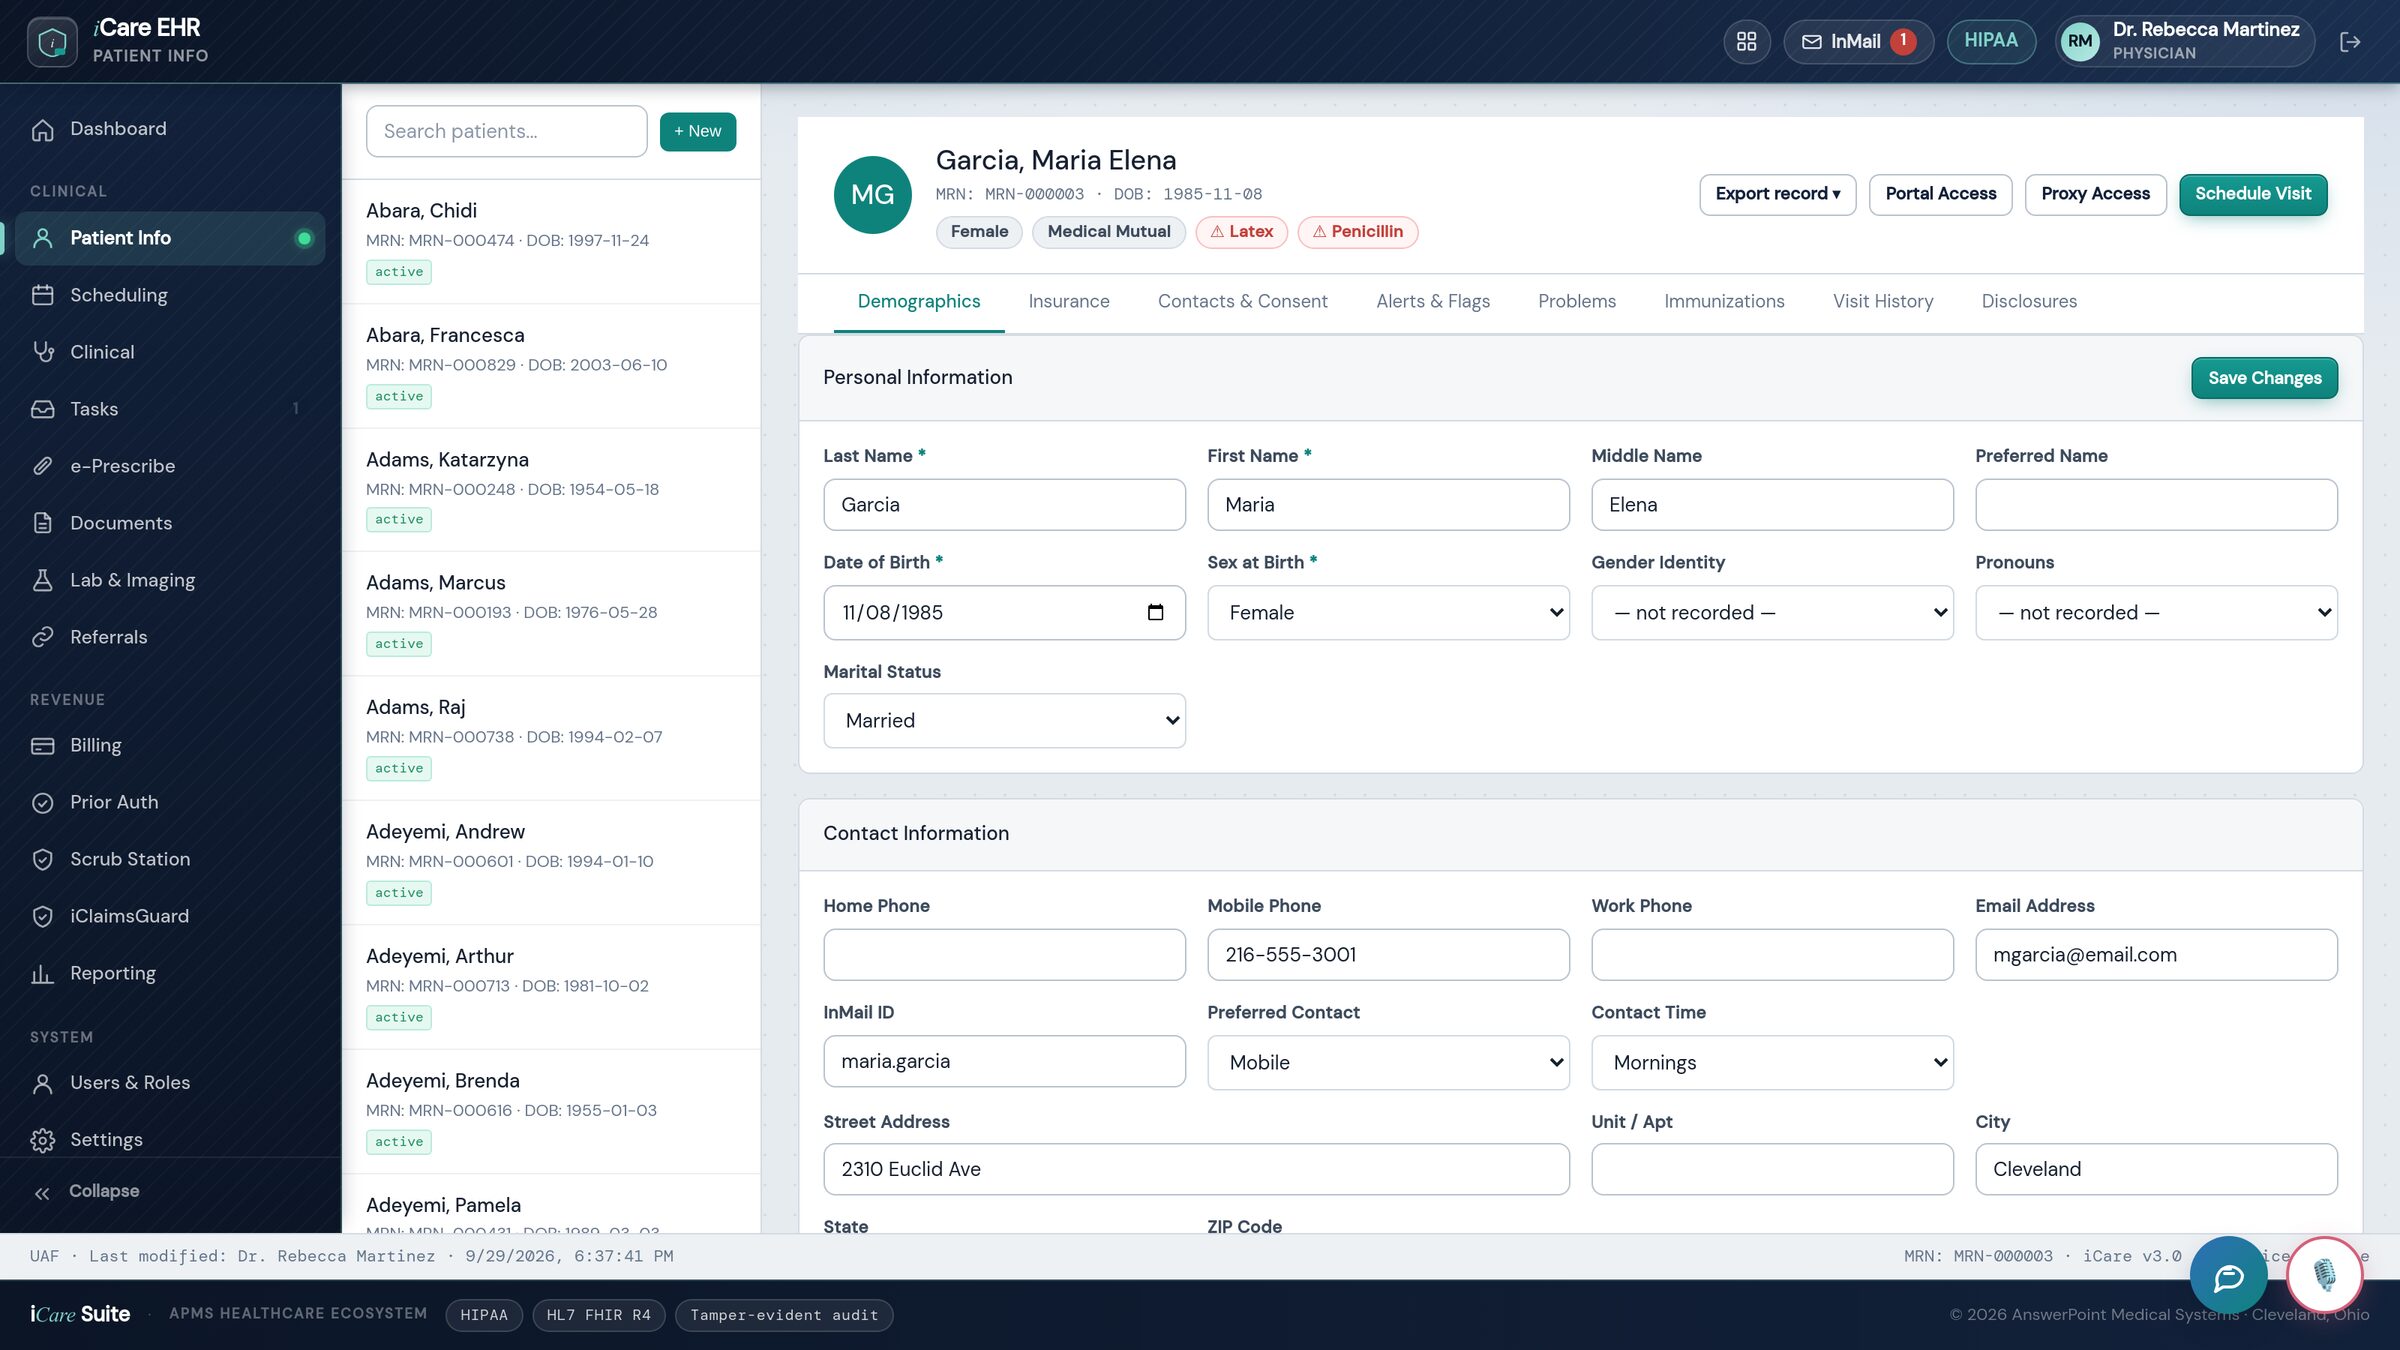Click the Portal Access button
The height and width of the screenshot is (1350, 2400).
[x=1940, y=194]
